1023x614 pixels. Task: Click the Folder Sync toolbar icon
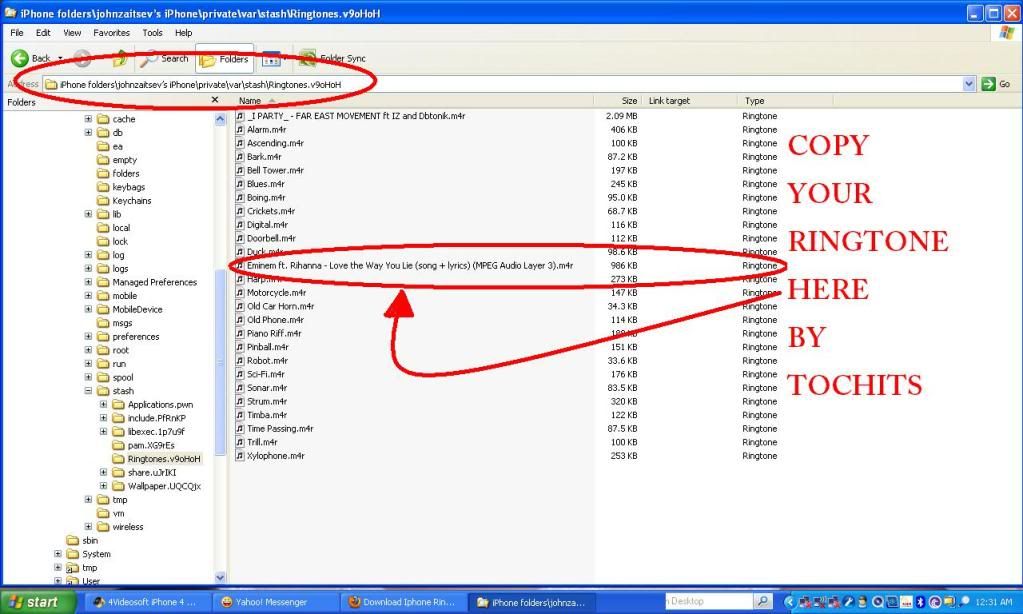(308, 59)
